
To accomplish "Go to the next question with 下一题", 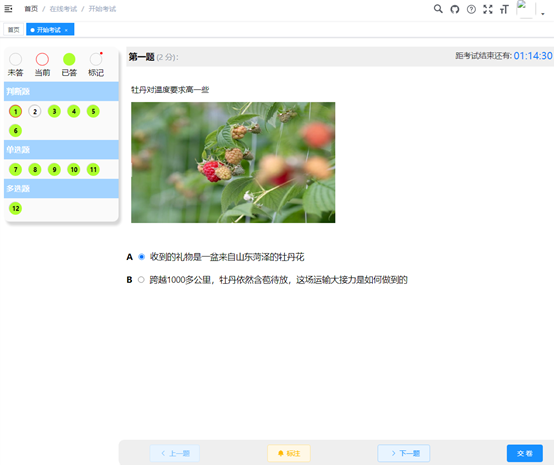I will click(x=404, y=453).
